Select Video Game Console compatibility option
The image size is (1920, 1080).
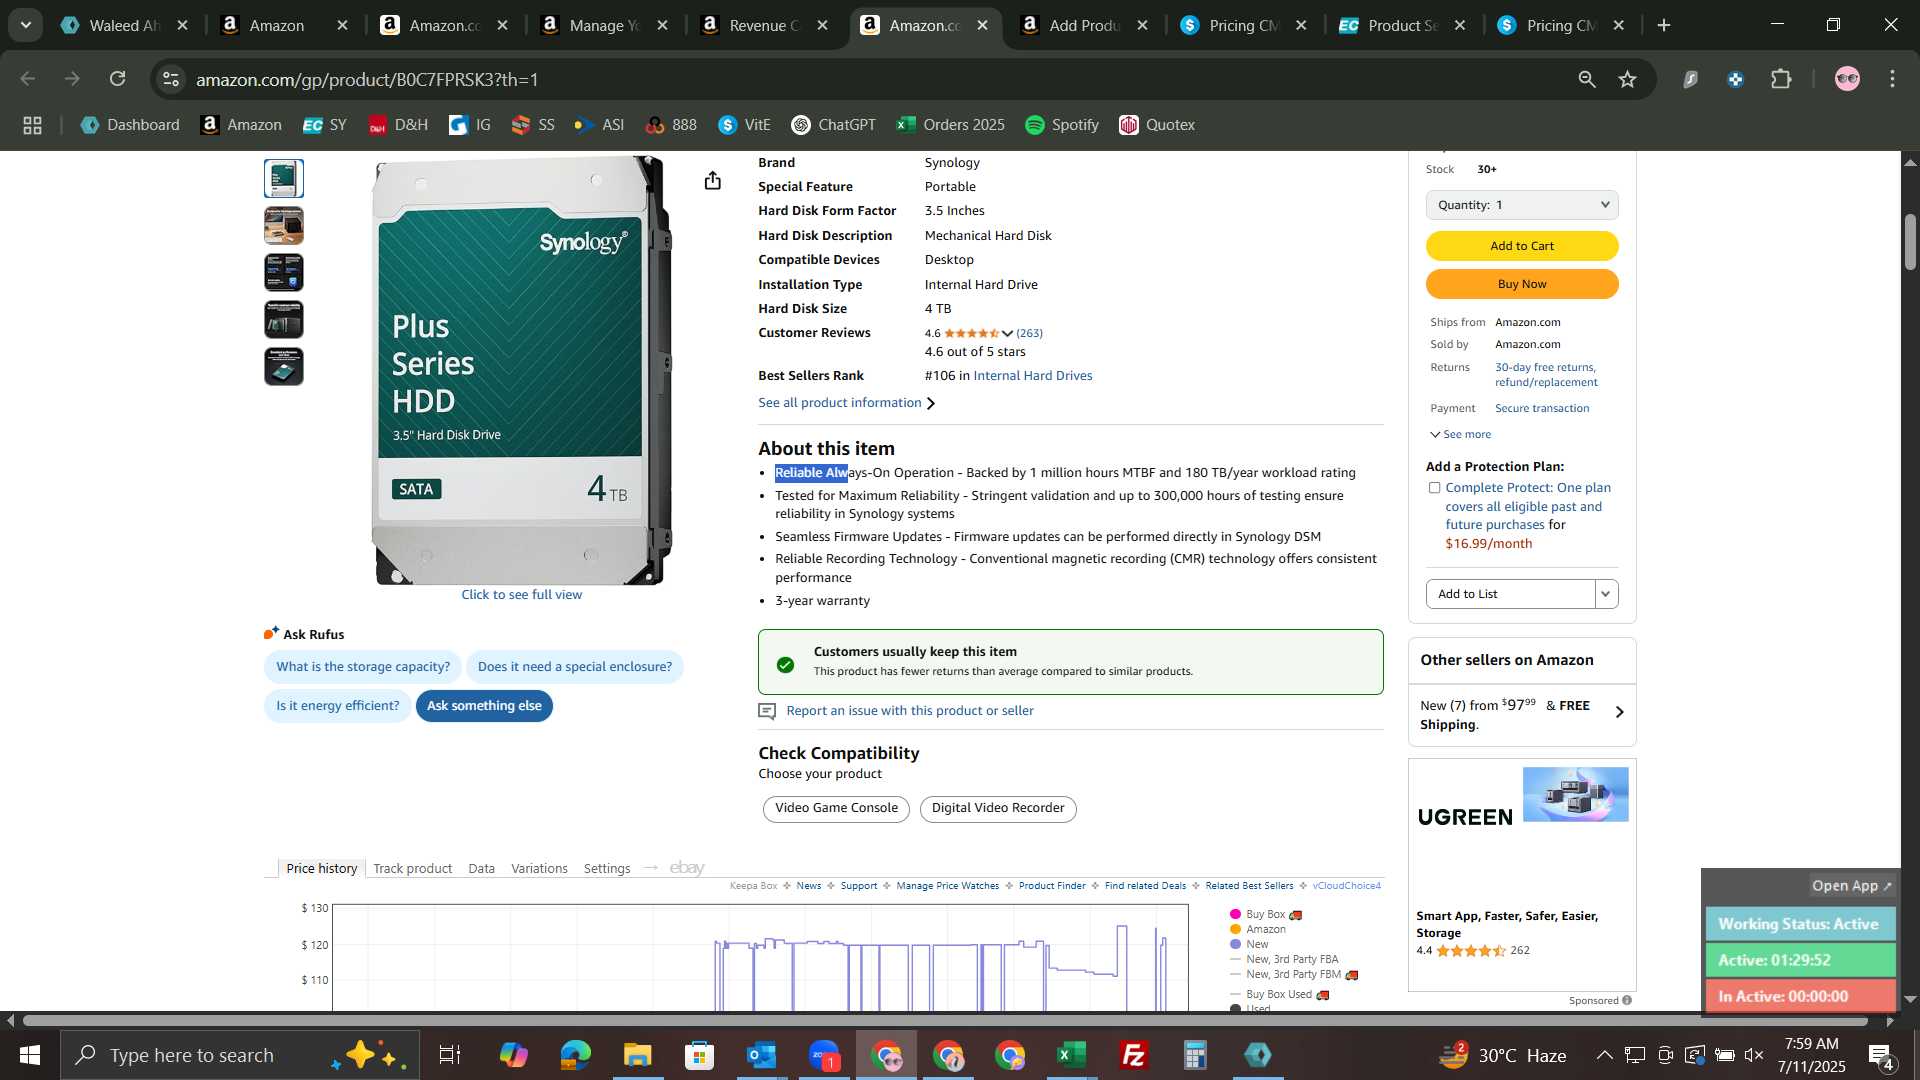click(836, 808)
